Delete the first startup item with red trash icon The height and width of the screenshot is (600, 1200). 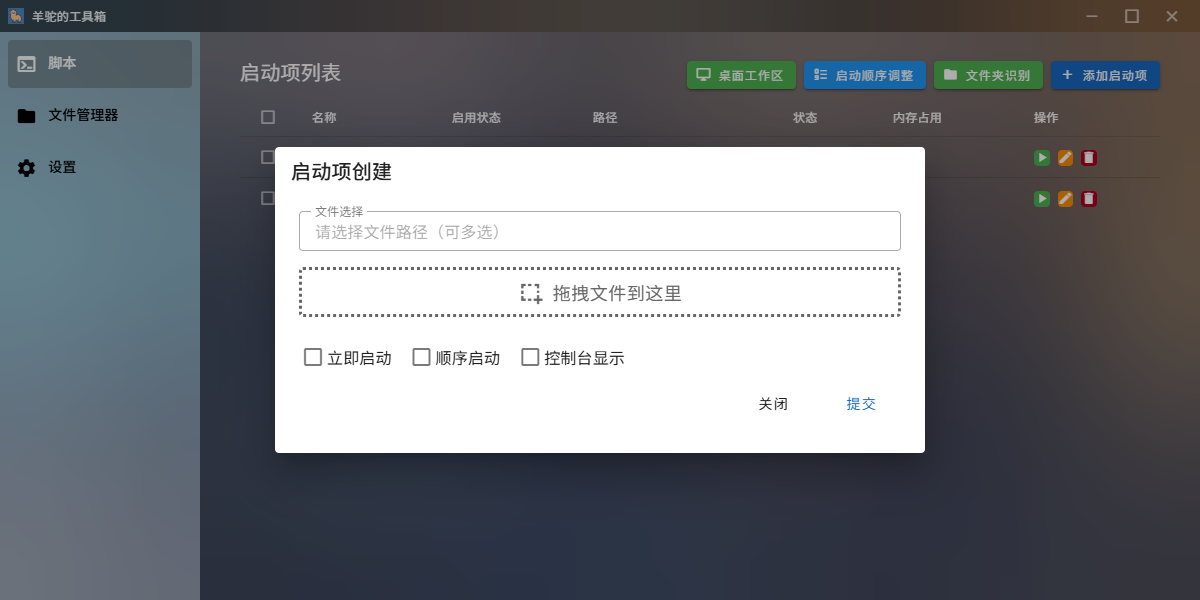[1089, 157]
